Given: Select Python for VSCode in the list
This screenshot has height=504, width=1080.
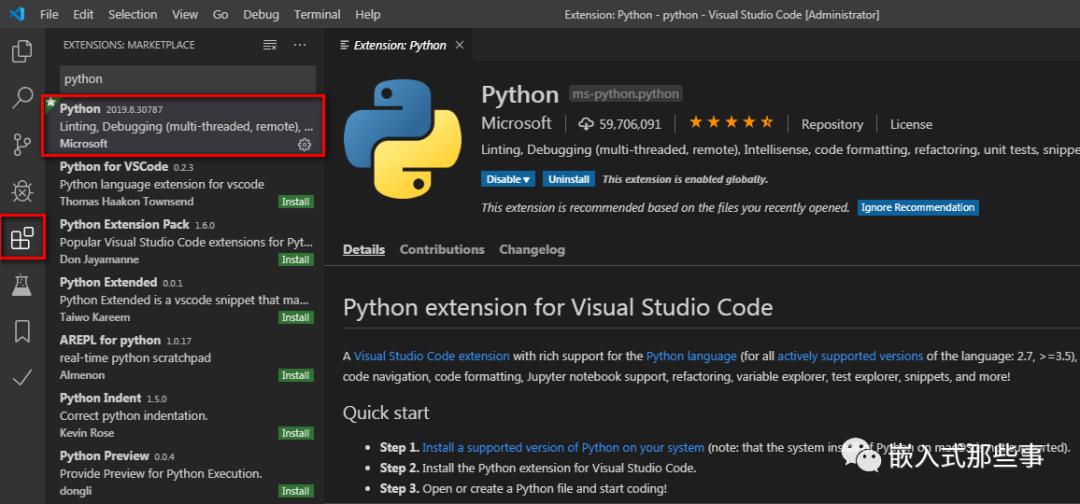Looking at the screenshot, I should [x=183, y=184].
